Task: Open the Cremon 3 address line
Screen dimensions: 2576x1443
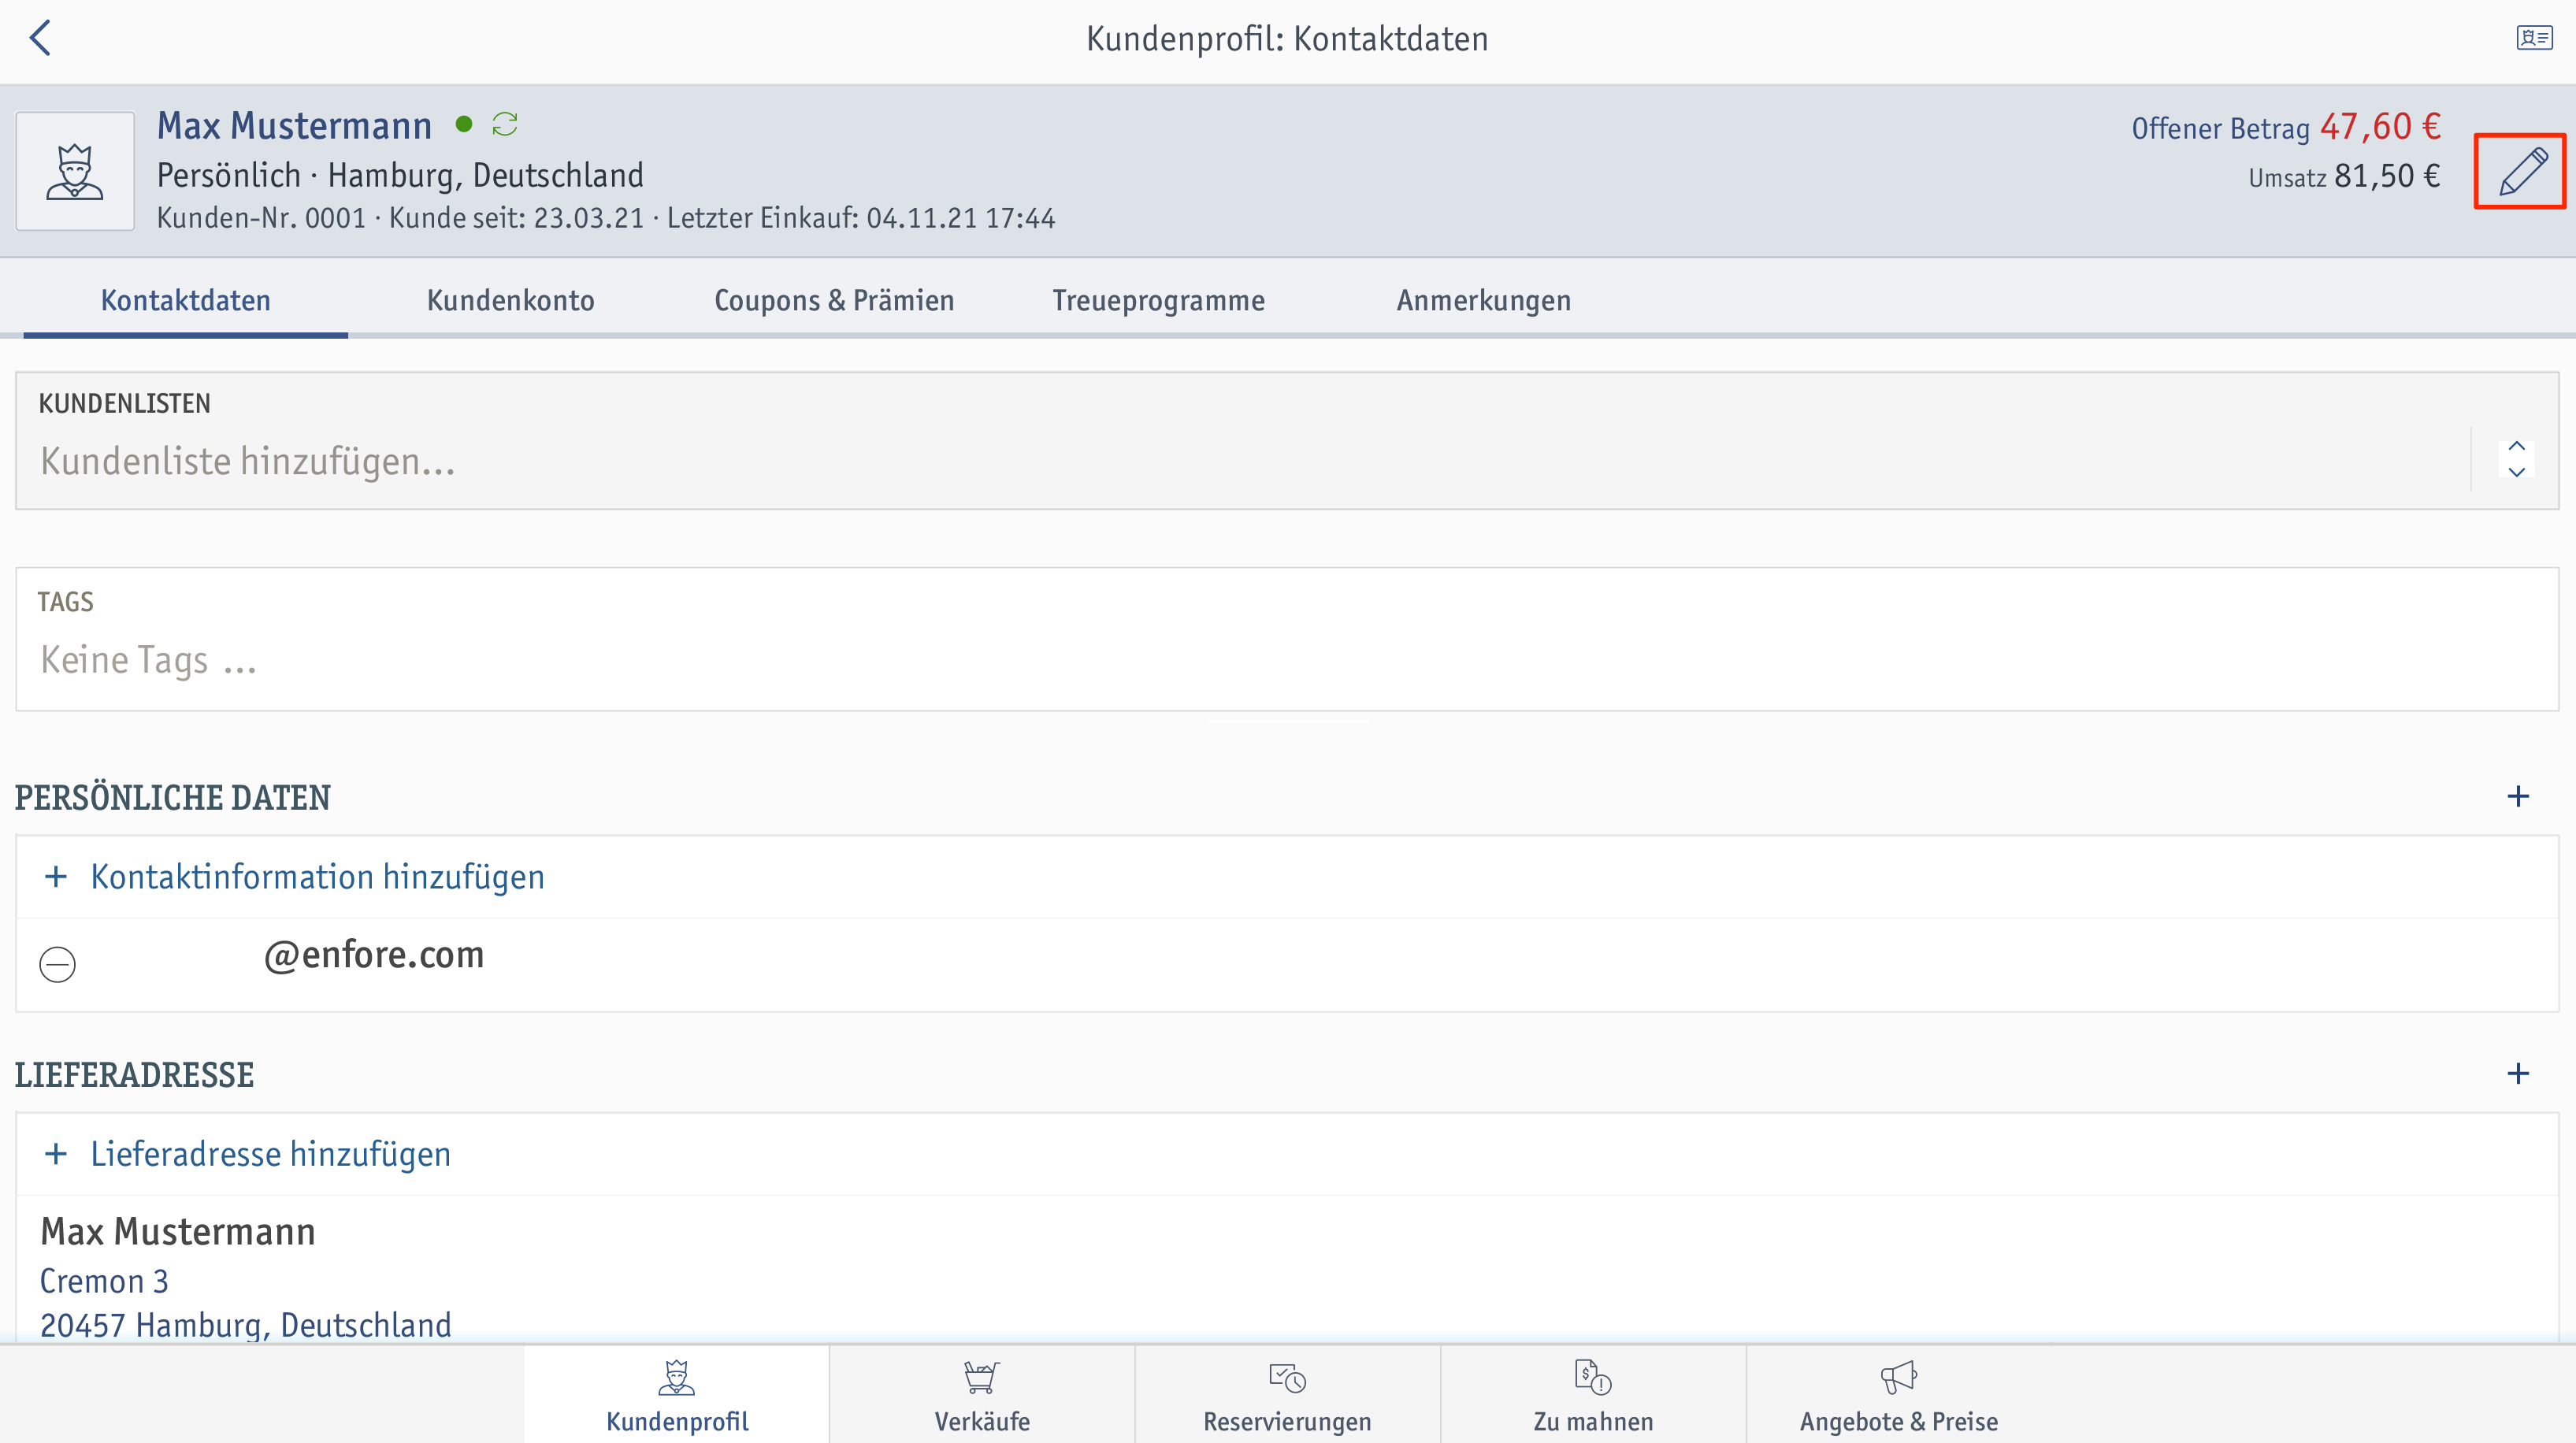Action: point(104,1281)
